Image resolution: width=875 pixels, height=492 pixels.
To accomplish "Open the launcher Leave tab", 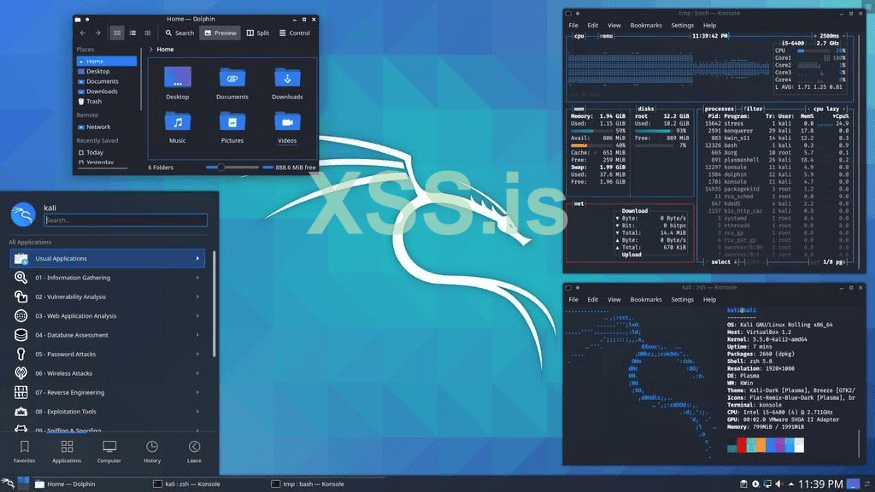I will pos(194,452).
